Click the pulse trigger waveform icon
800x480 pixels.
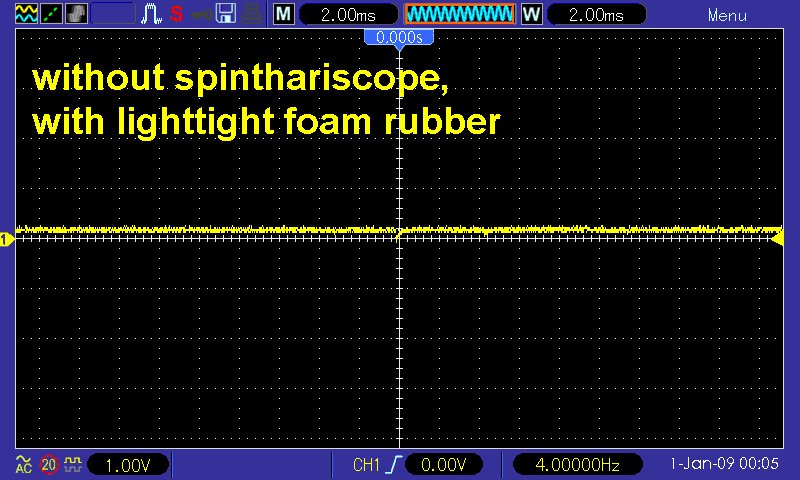point(152,15)
